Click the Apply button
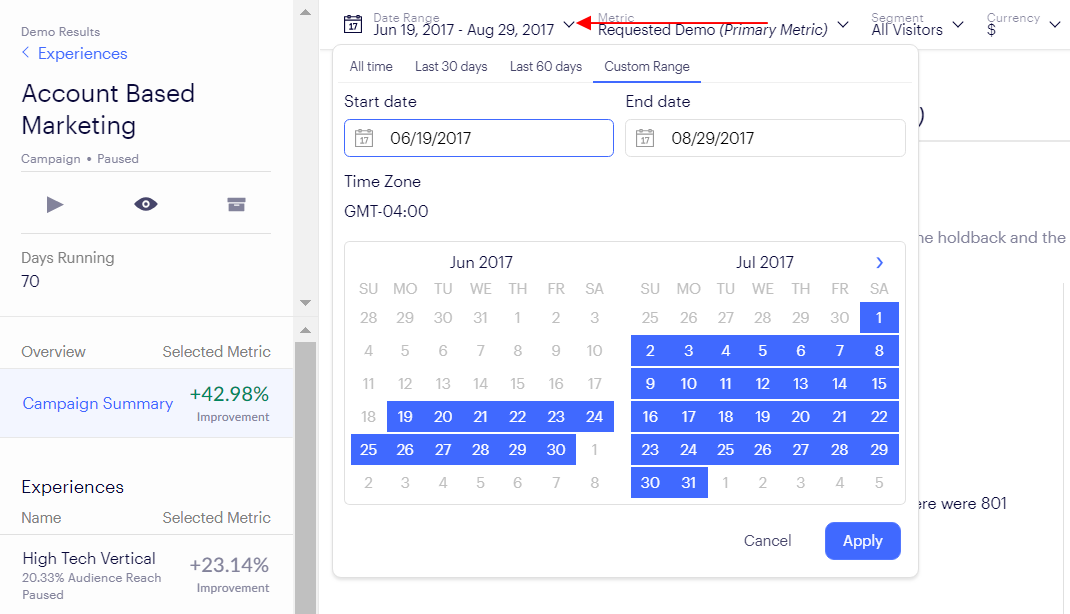The image size is (1070, 614). click(x=863, y=541)
